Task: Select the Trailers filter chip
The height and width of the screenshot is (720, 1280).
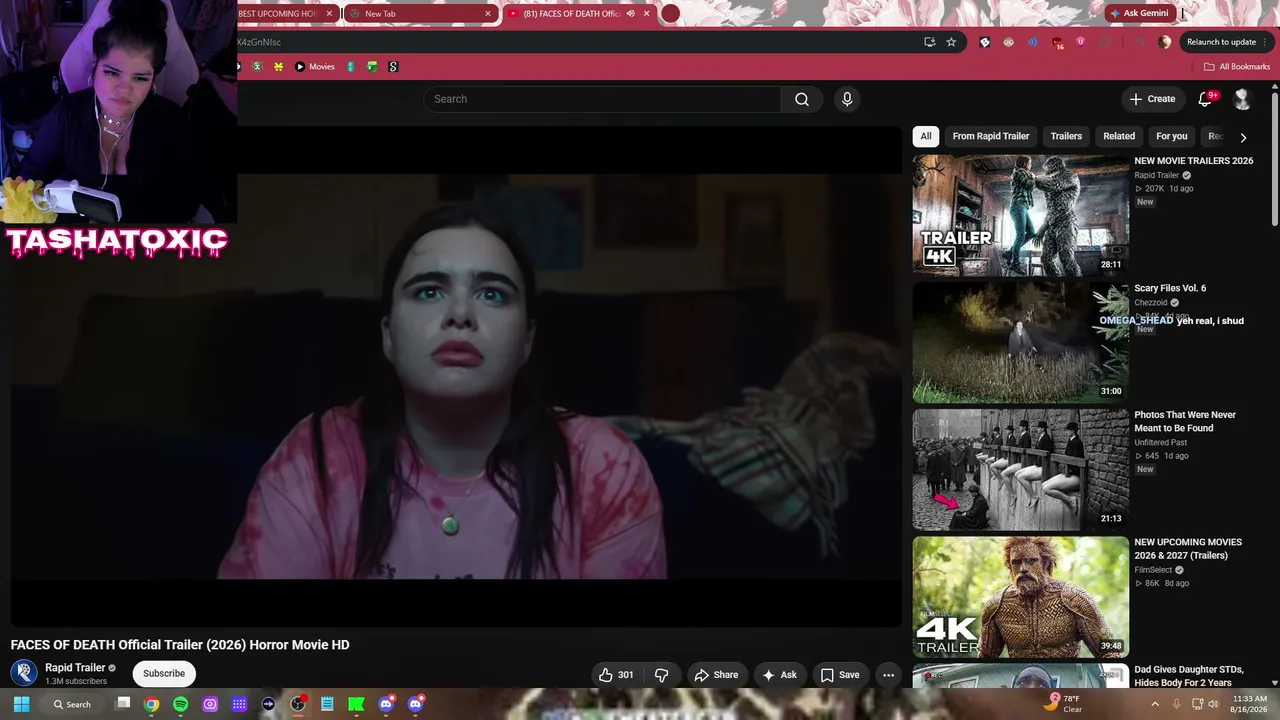Action: pos(1066,136)
